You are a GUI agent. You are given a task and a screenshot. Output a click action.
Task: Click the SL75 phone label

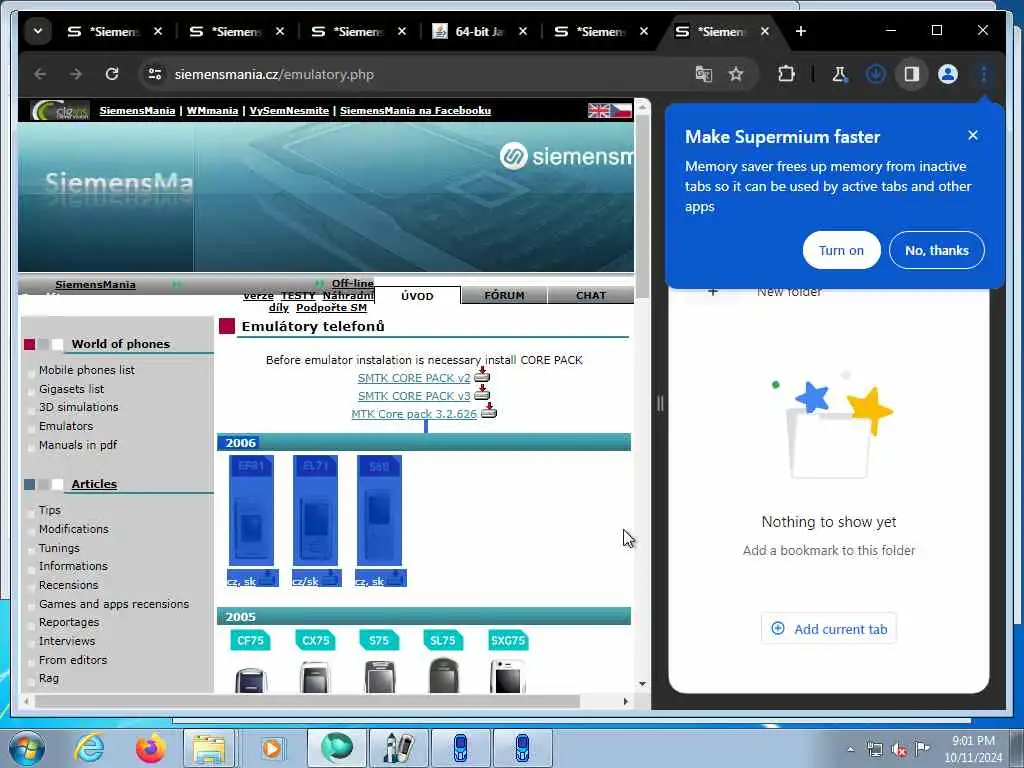pos(443,641)
